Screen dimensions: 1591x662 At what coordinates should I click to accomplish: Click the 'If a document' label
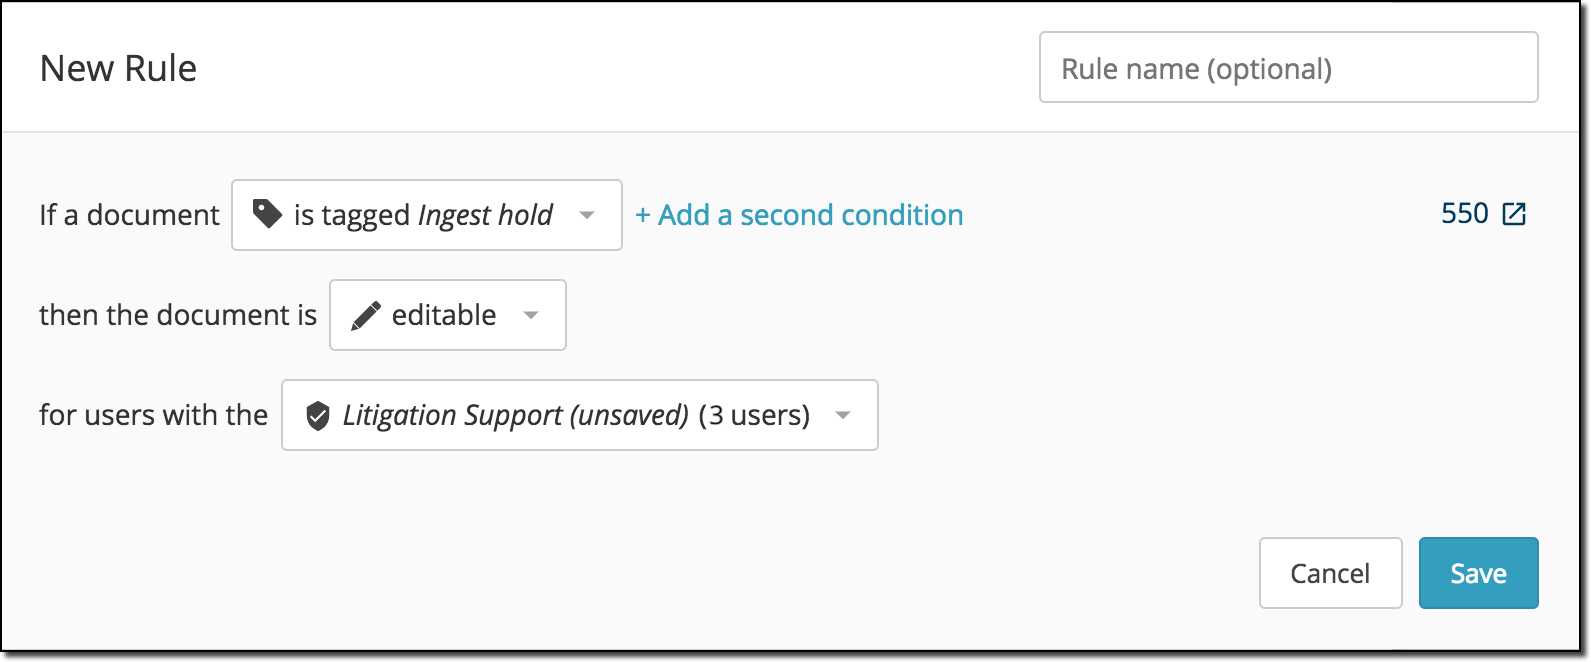129,215
